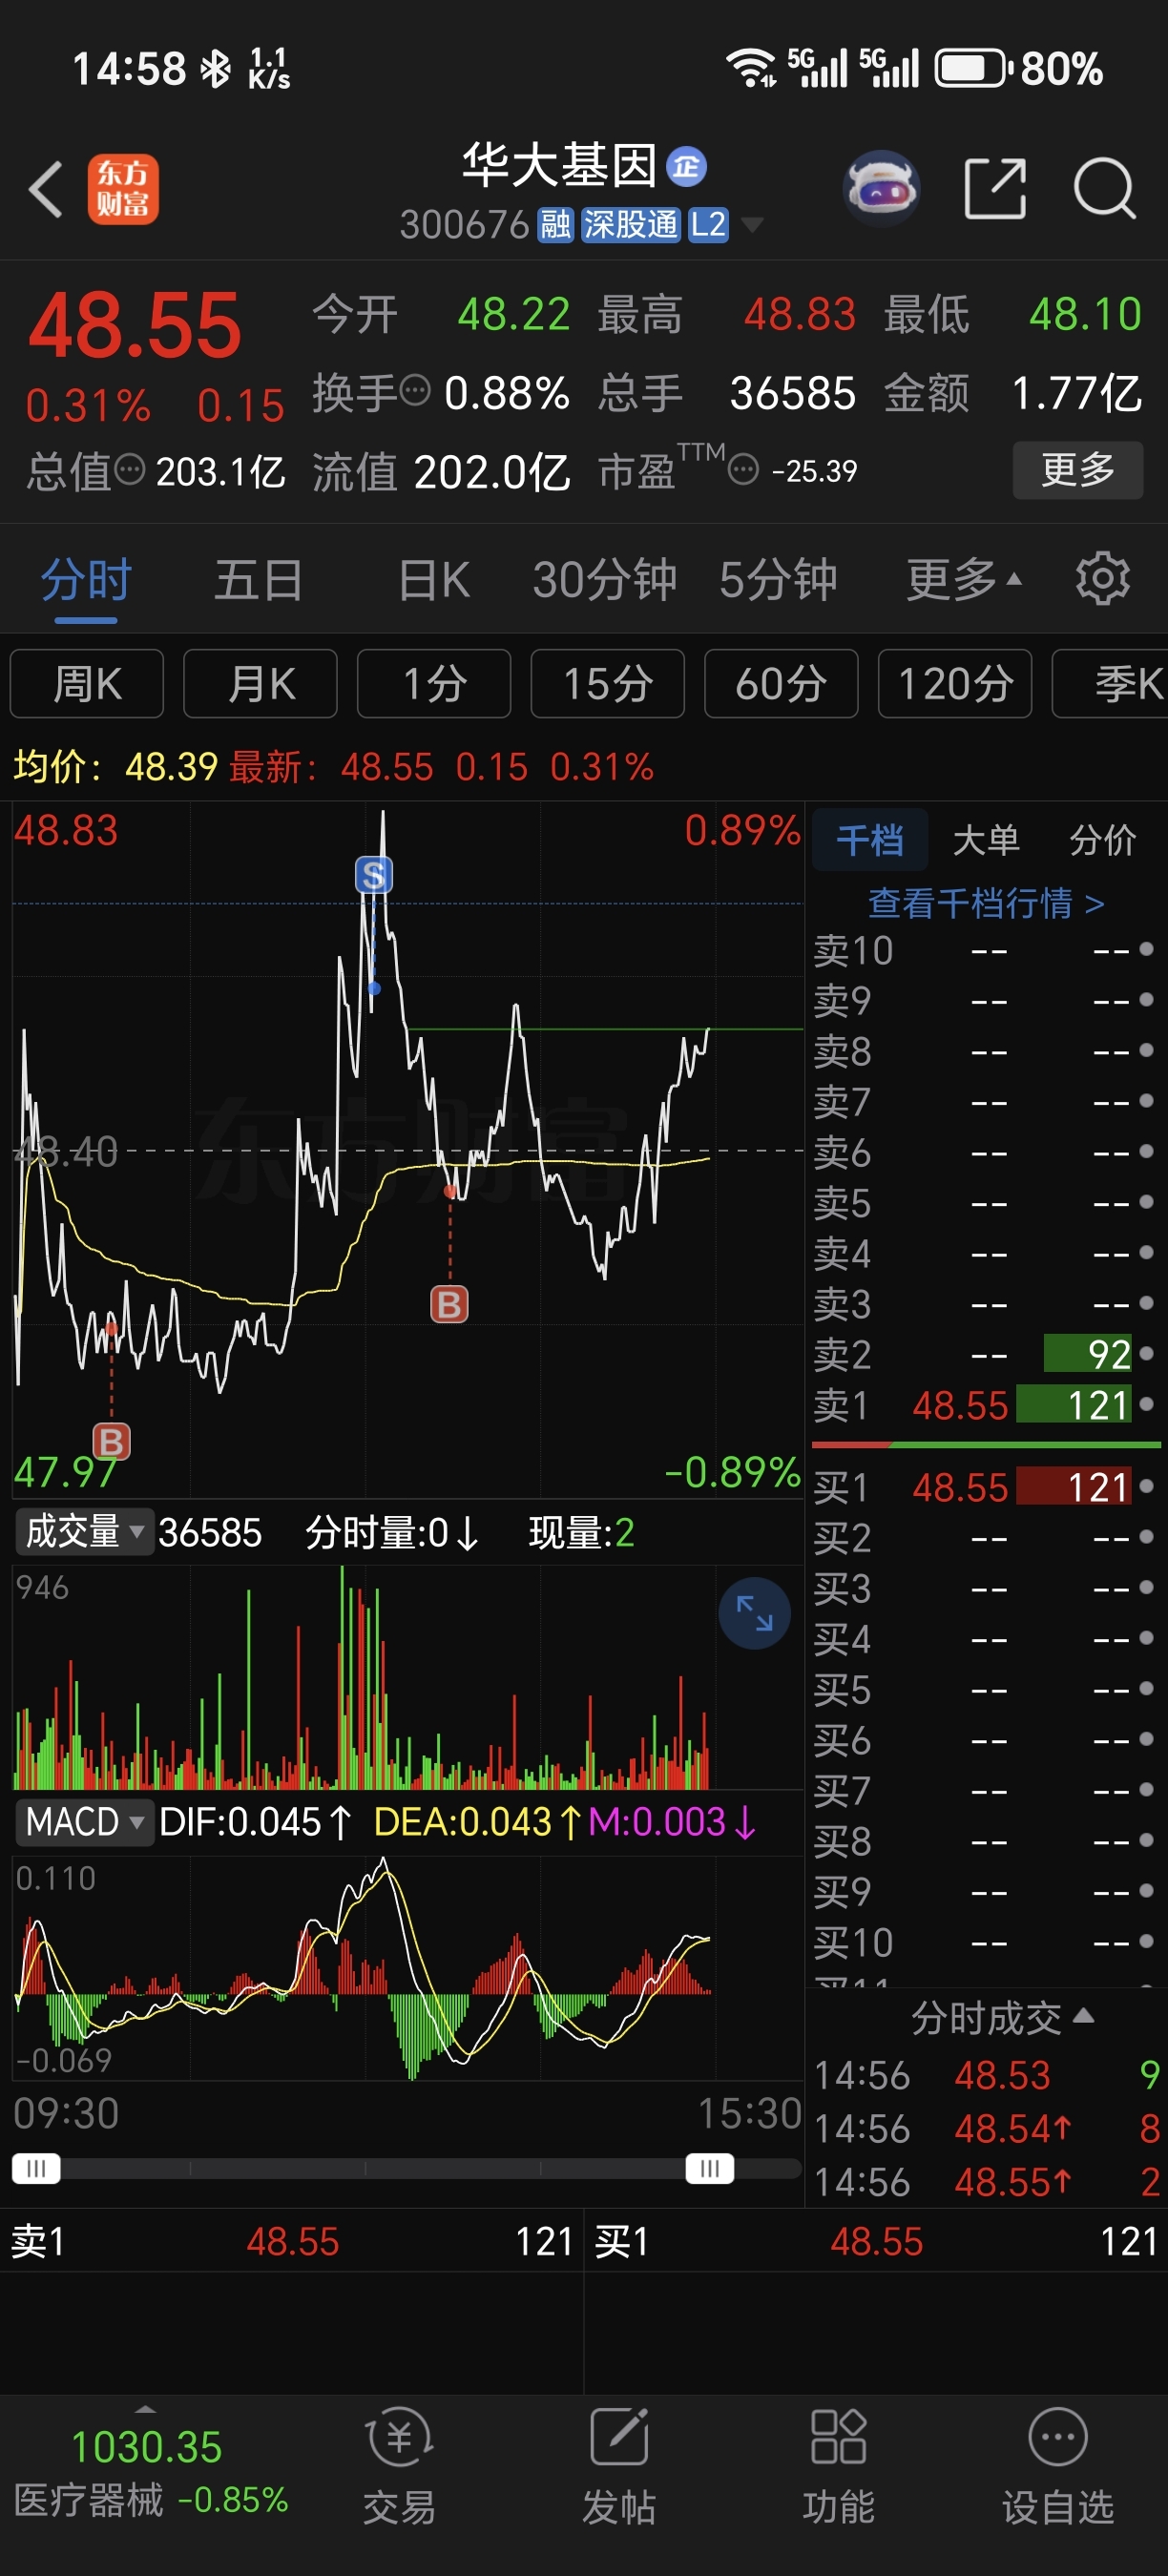The height and width of the screenshot is (2576, 1168).
Task: Open the 东方财富 logo icon
Action: pyautogui.click(x=122, y=188)
